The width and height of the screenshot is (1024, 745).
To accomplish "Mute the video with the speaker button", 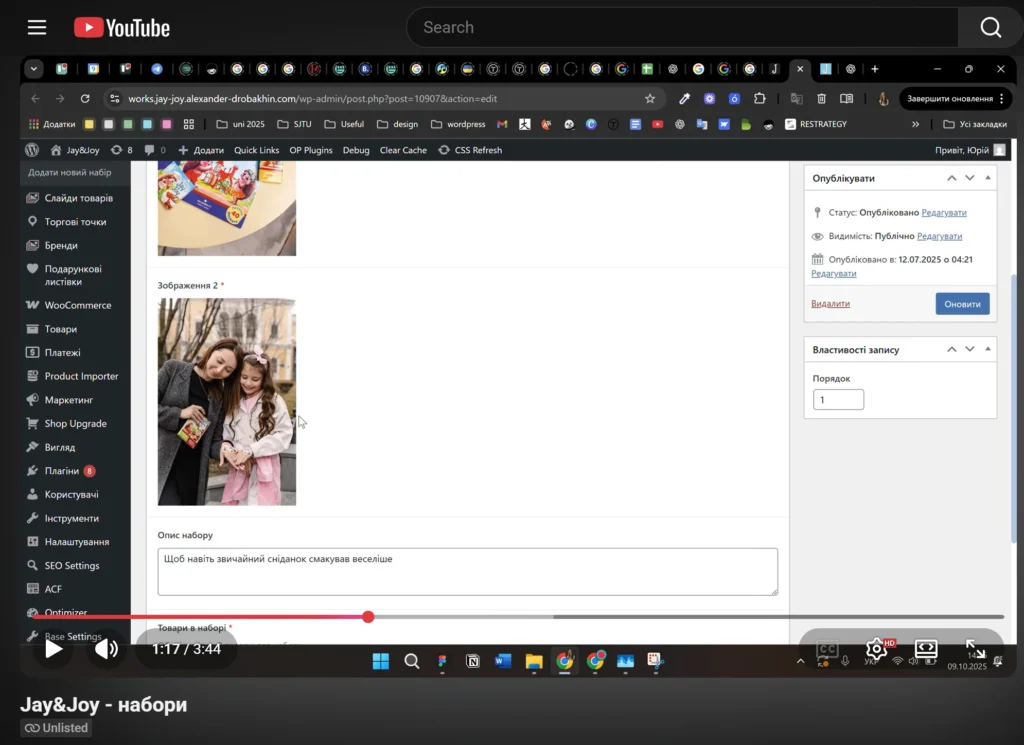I will pos(106,649).
